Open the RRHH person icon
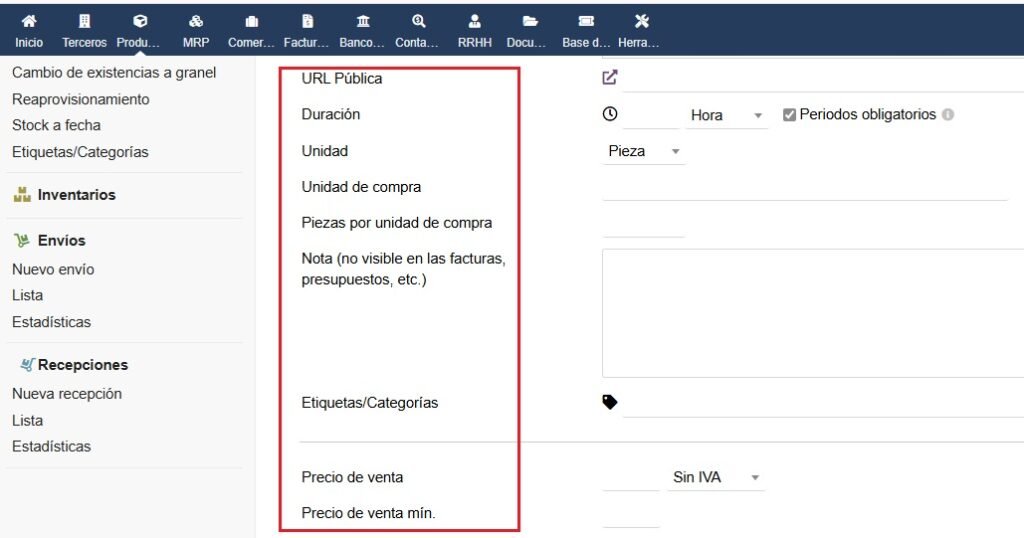This screenshot has height=538, width=1024. click(475, 21)
